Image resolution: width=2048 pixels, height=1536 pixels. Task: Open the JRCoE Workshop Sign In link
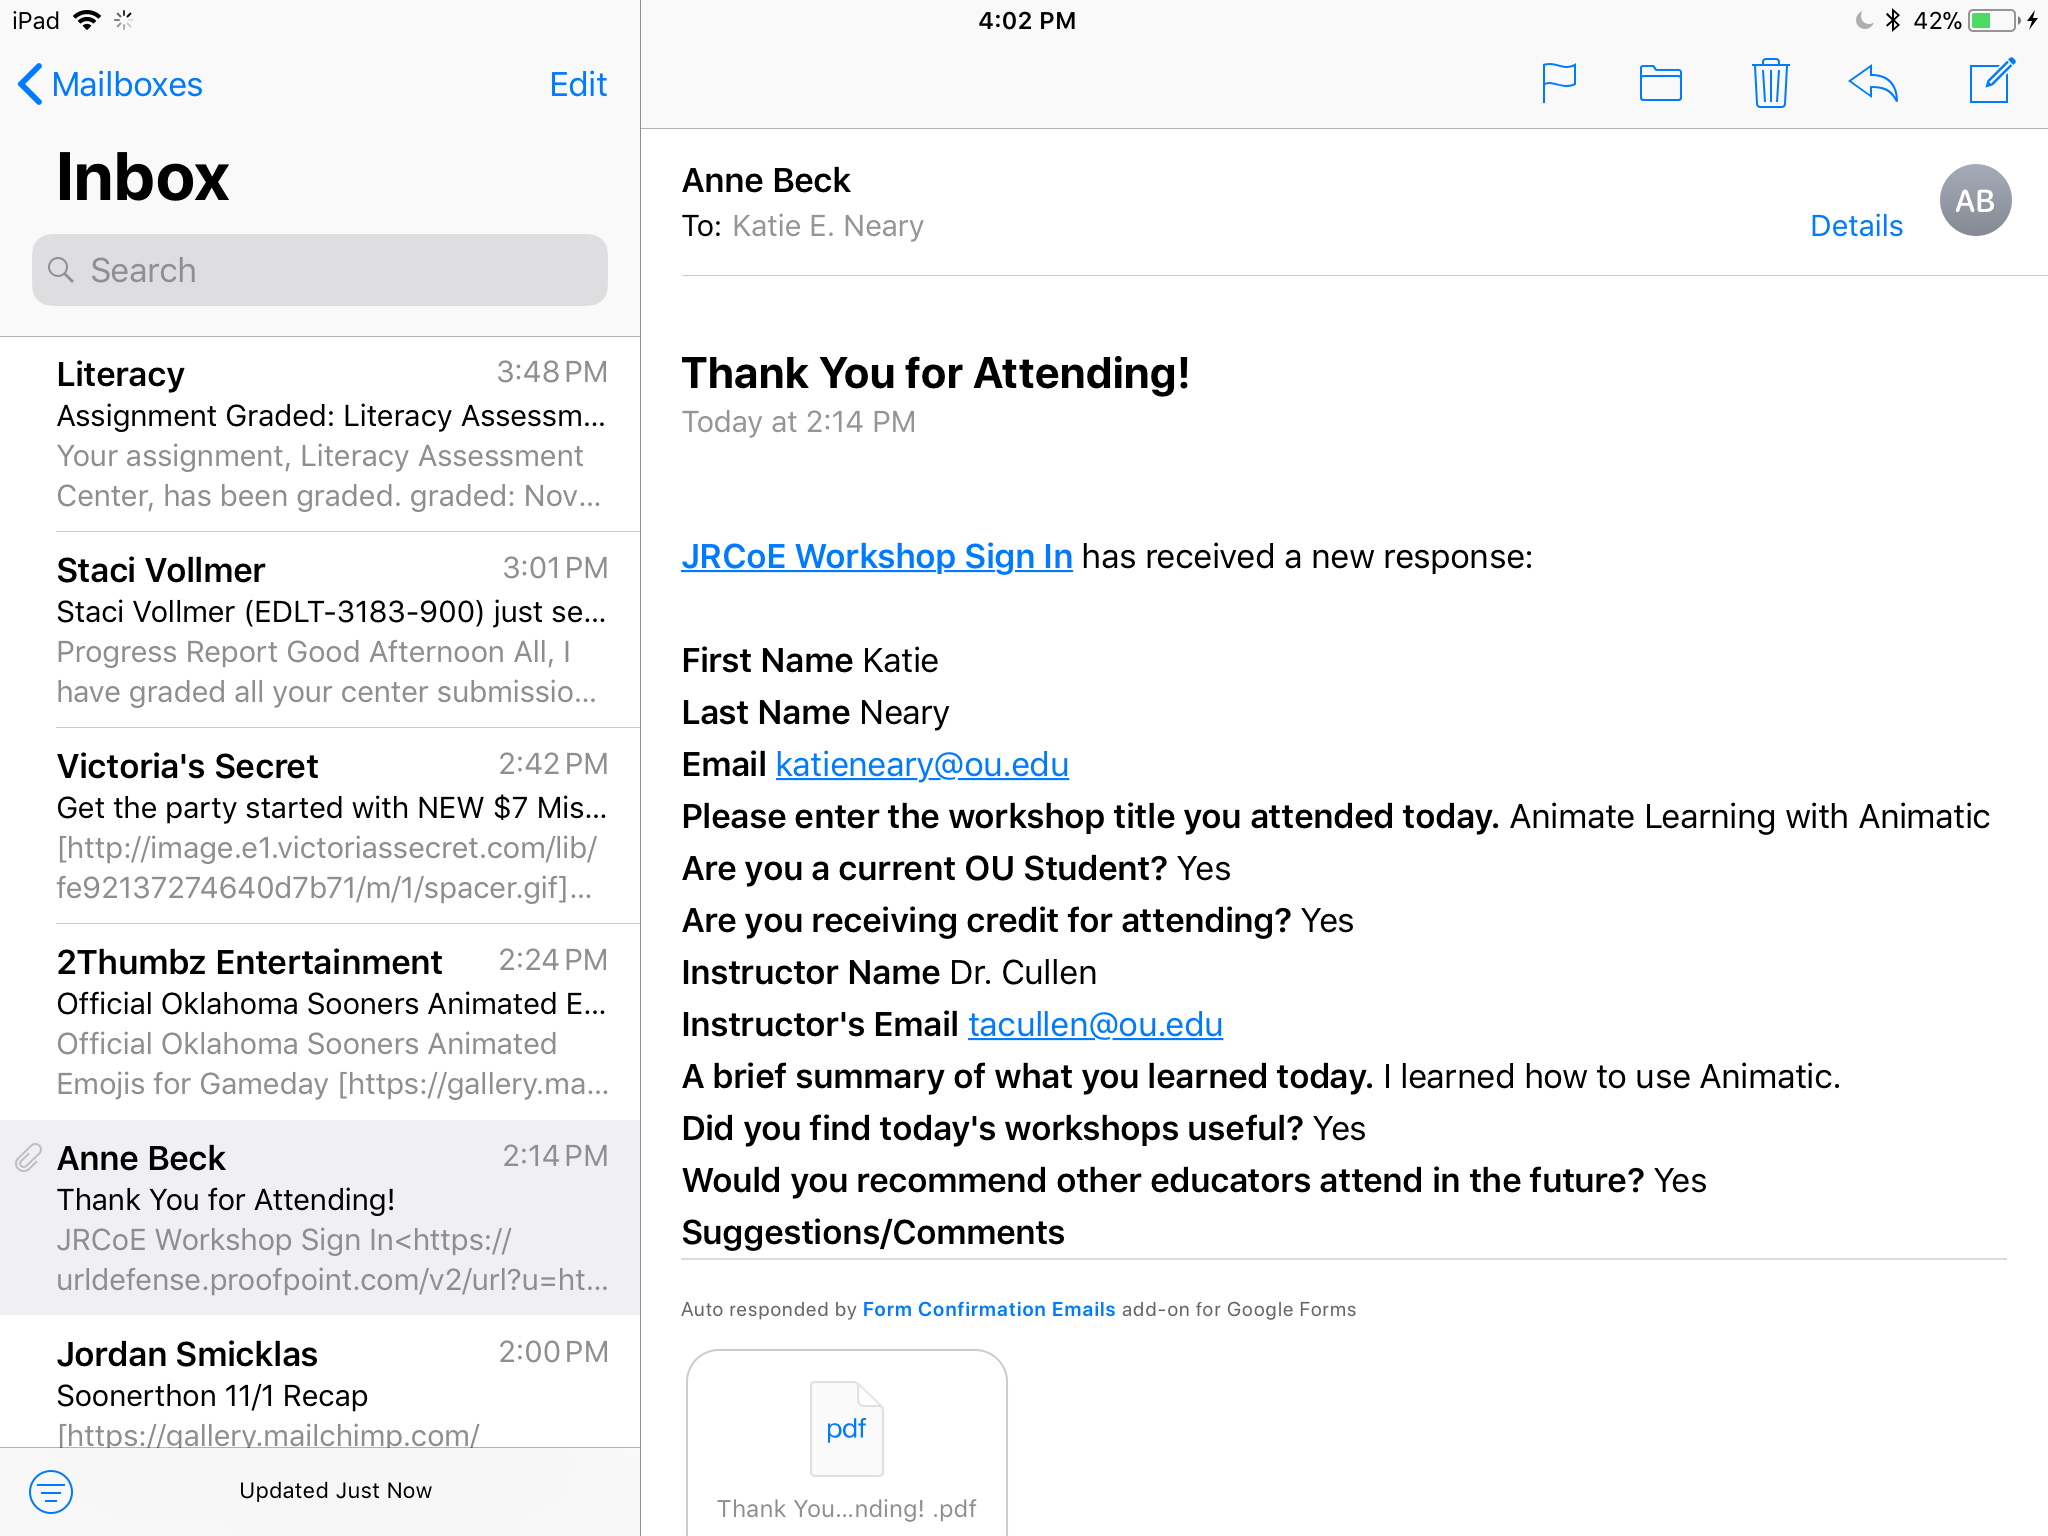point(876,556)
